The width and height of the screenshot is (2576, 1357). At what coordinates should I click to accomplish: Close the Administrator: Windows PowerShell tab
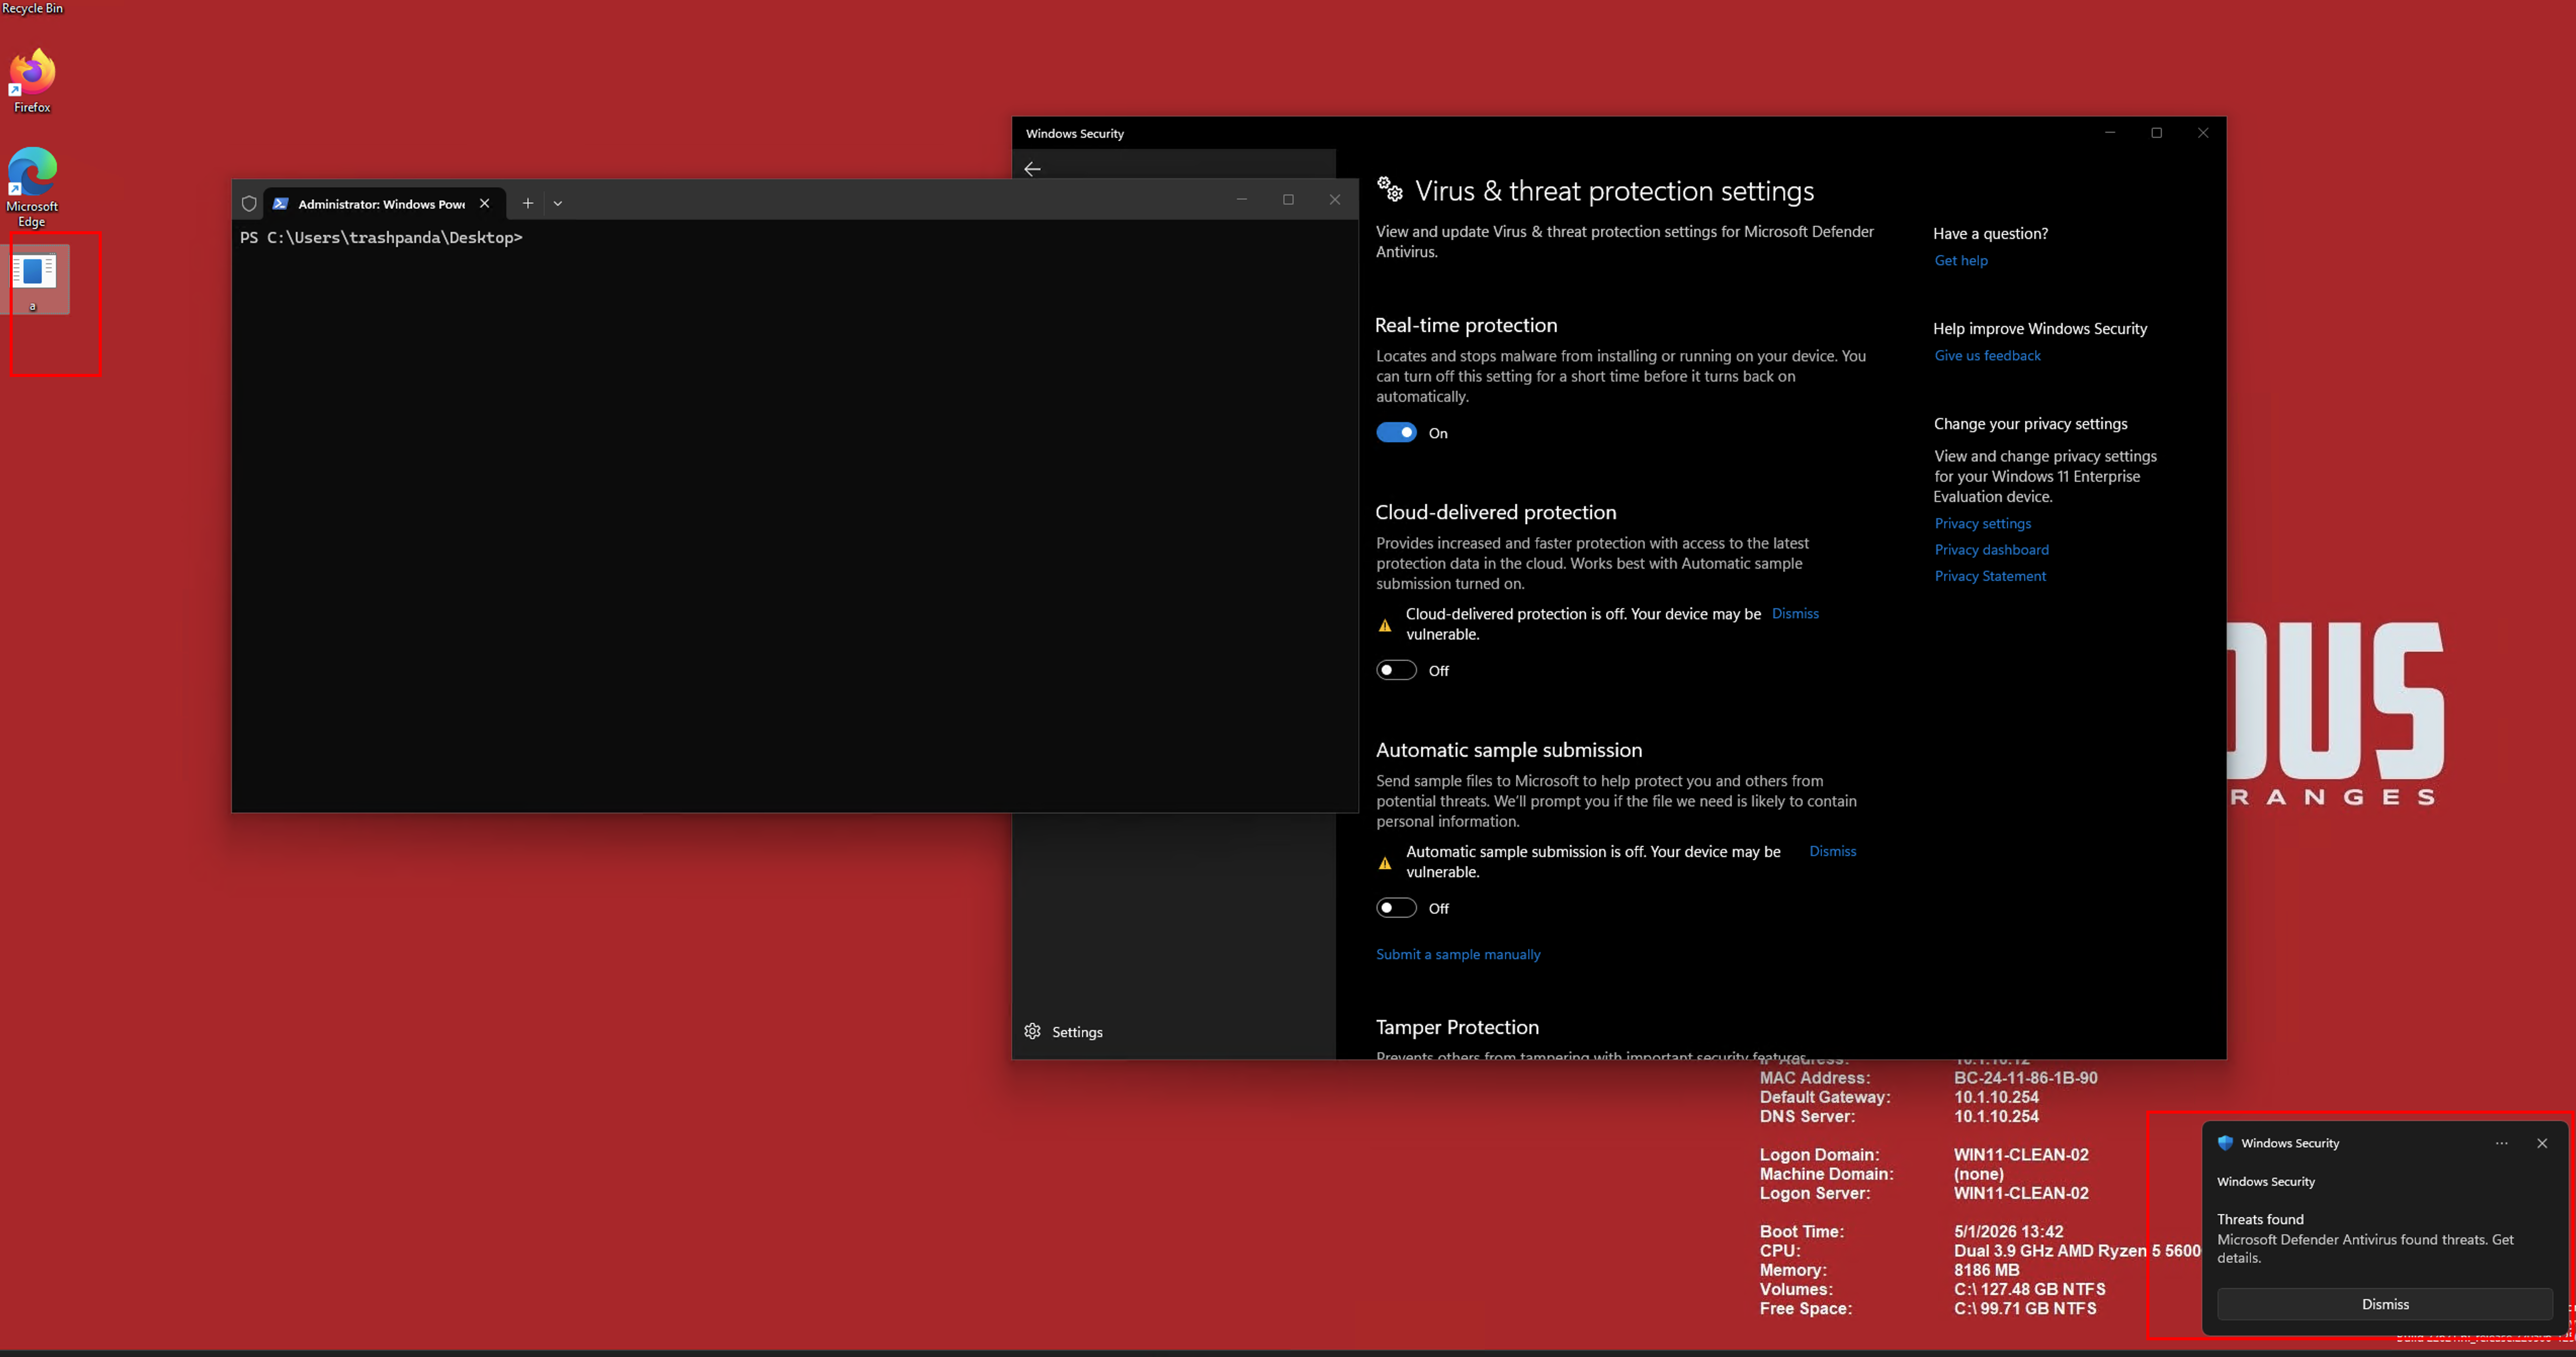484,203
